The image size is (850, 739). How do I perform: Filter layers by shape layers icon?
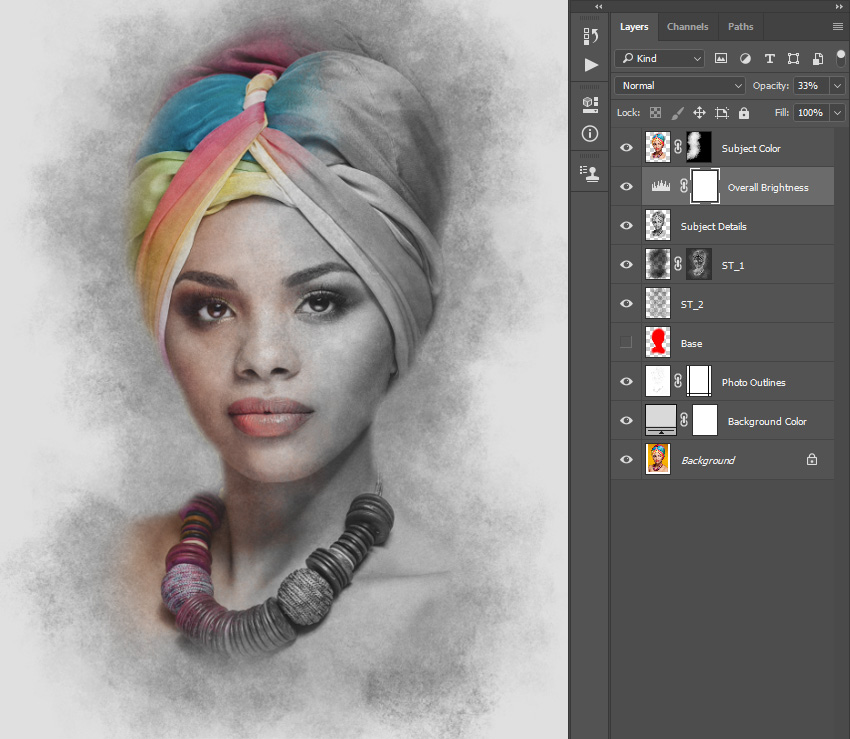click(793, 59)
